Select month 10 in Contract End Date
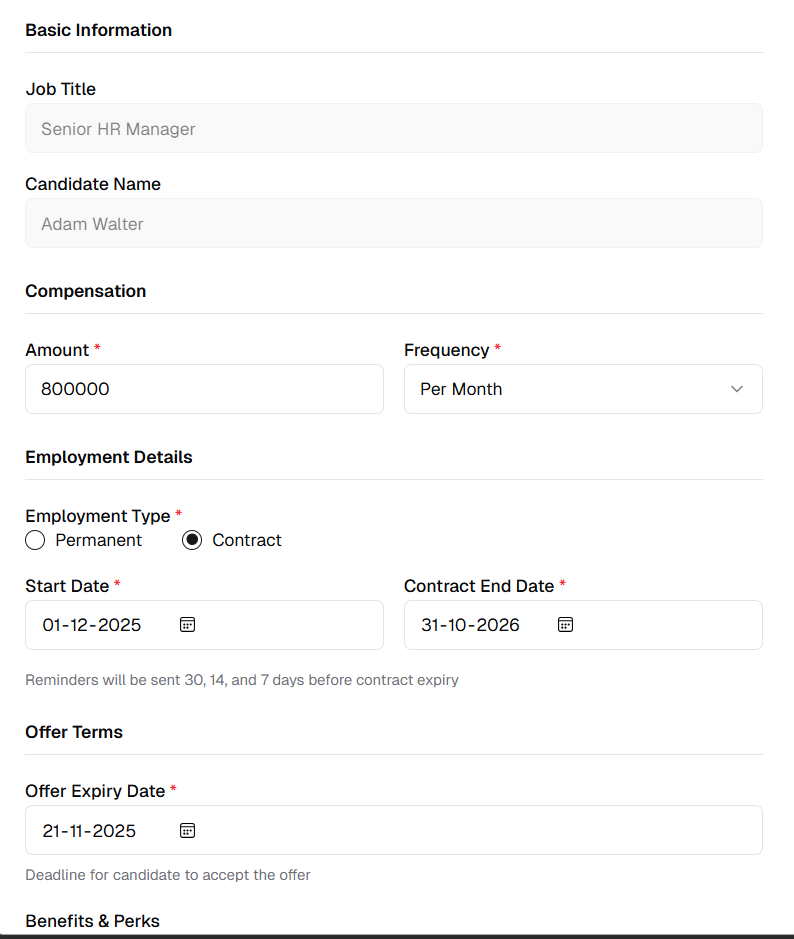The image size is (794, 939). [x=459, y=626]
